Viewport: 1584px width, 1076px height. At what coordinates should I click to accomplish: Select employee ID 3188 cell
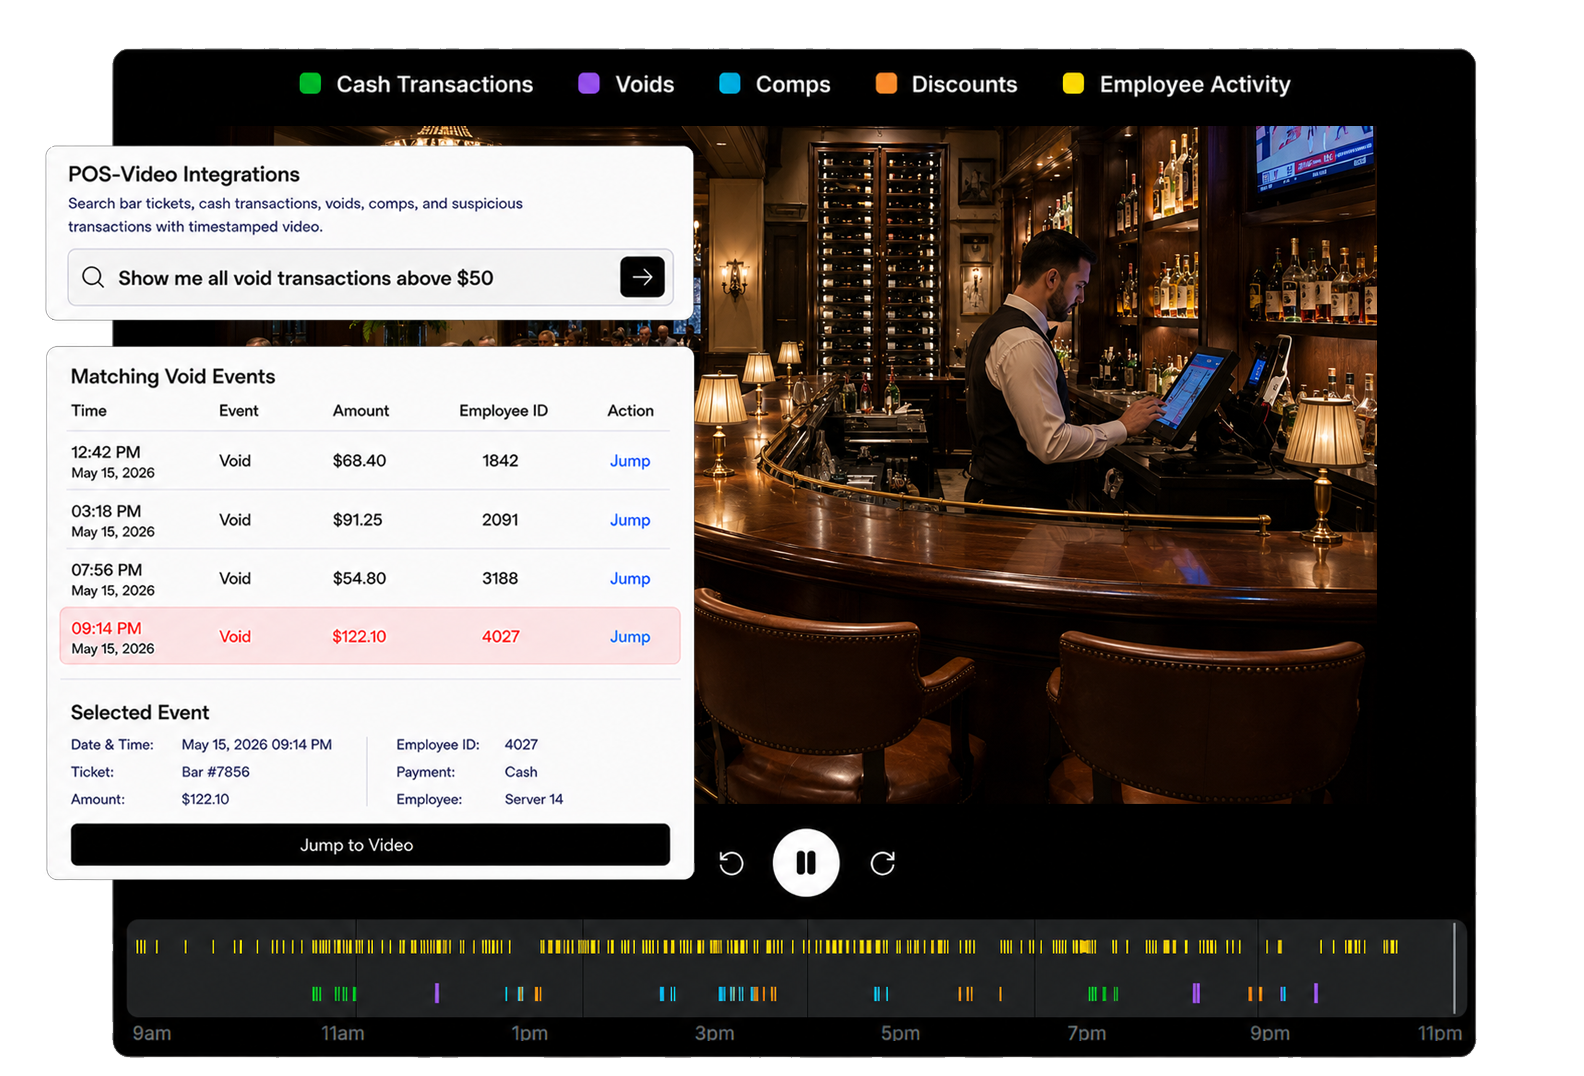500,578
